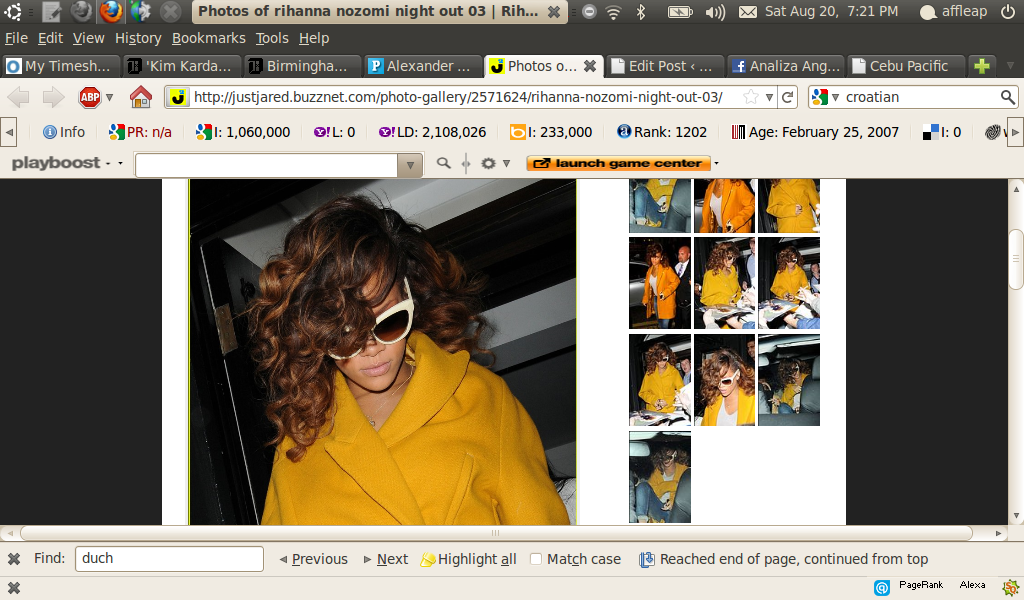
Task: Switch to the 'My Timesh...' tab
Action: tap(61, 66)
